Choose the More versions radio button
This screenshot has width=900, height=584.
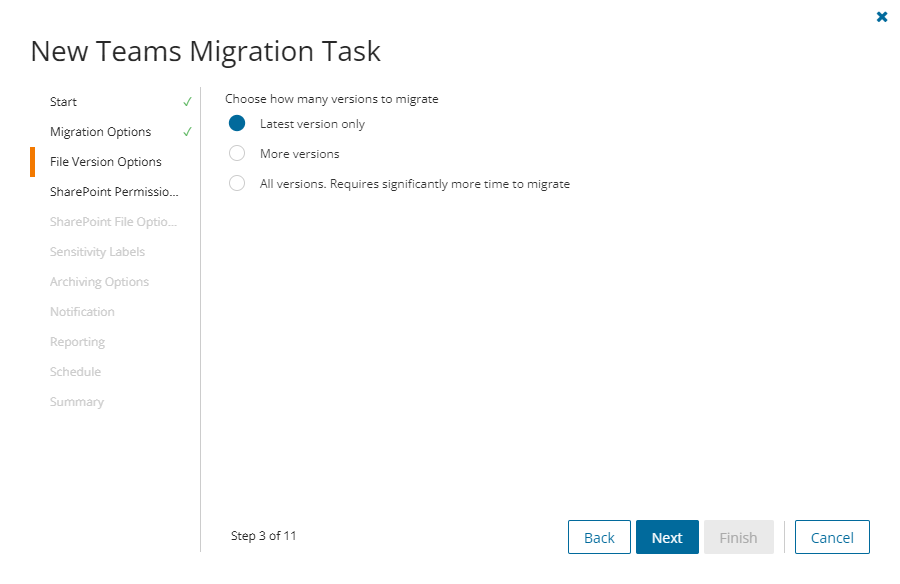click(x=237, y=154)
